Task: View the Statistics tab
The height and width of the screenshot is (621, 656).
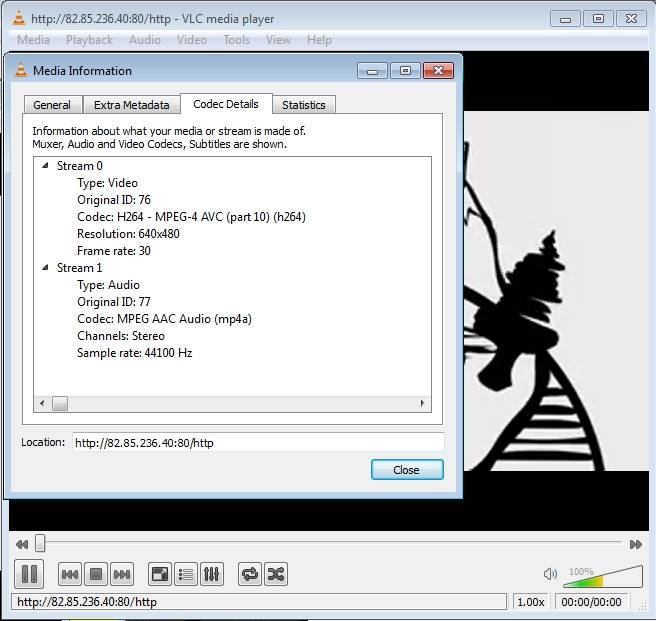Action: (304, 105)
